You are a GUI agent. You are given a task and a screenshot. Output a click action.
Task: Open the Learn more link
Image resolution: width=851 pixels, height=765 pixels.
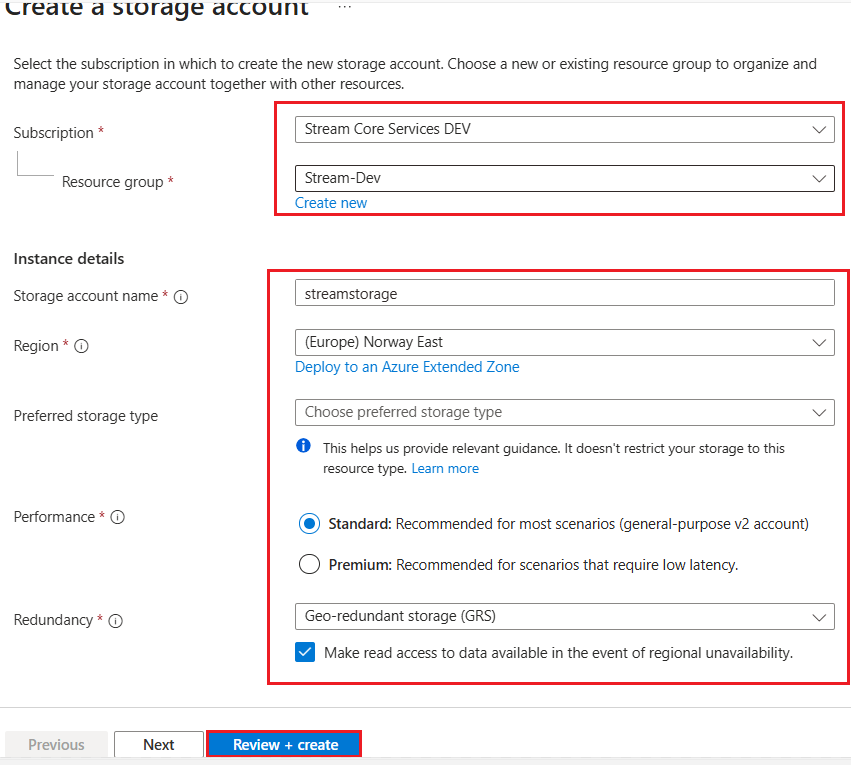click(445, 469)
